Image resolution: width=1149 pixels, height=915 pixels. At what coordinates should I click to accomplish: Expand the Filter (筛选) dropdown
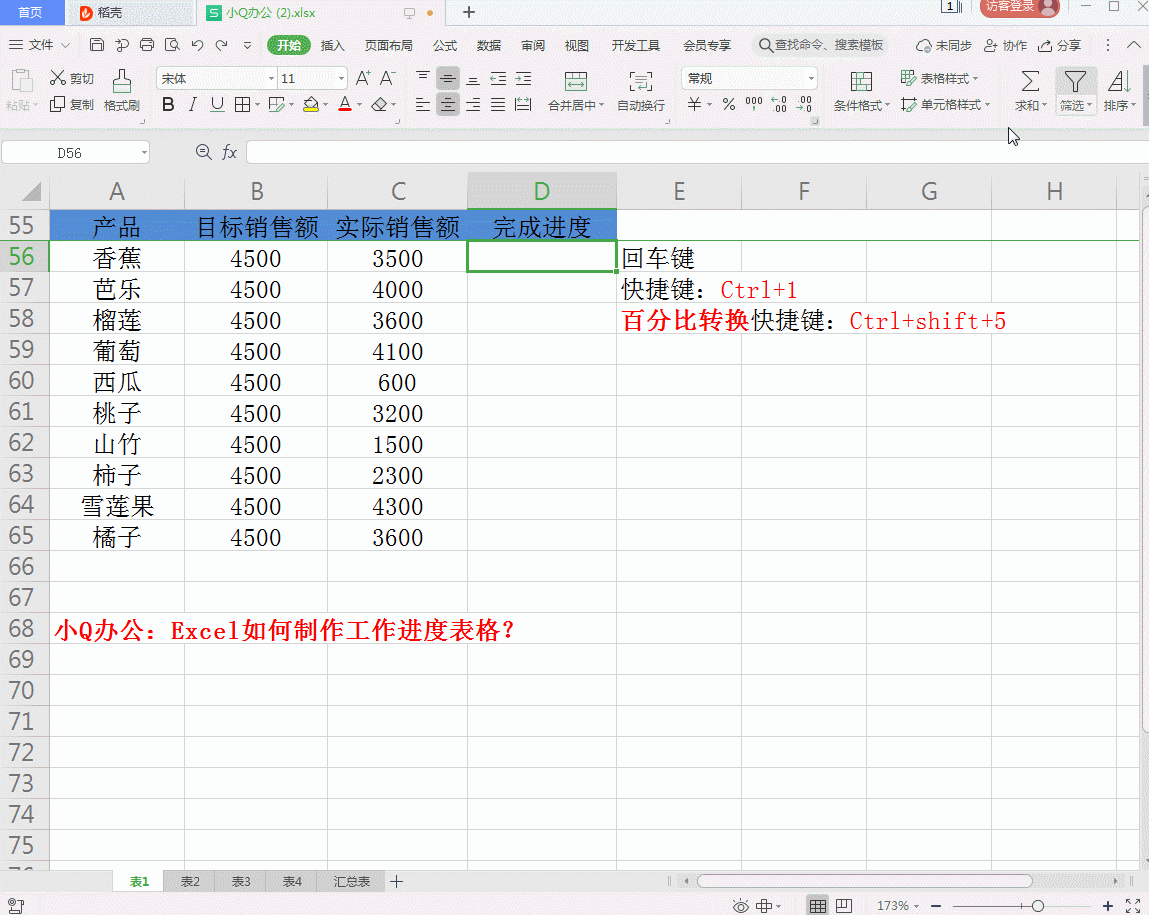[1089, 105]
